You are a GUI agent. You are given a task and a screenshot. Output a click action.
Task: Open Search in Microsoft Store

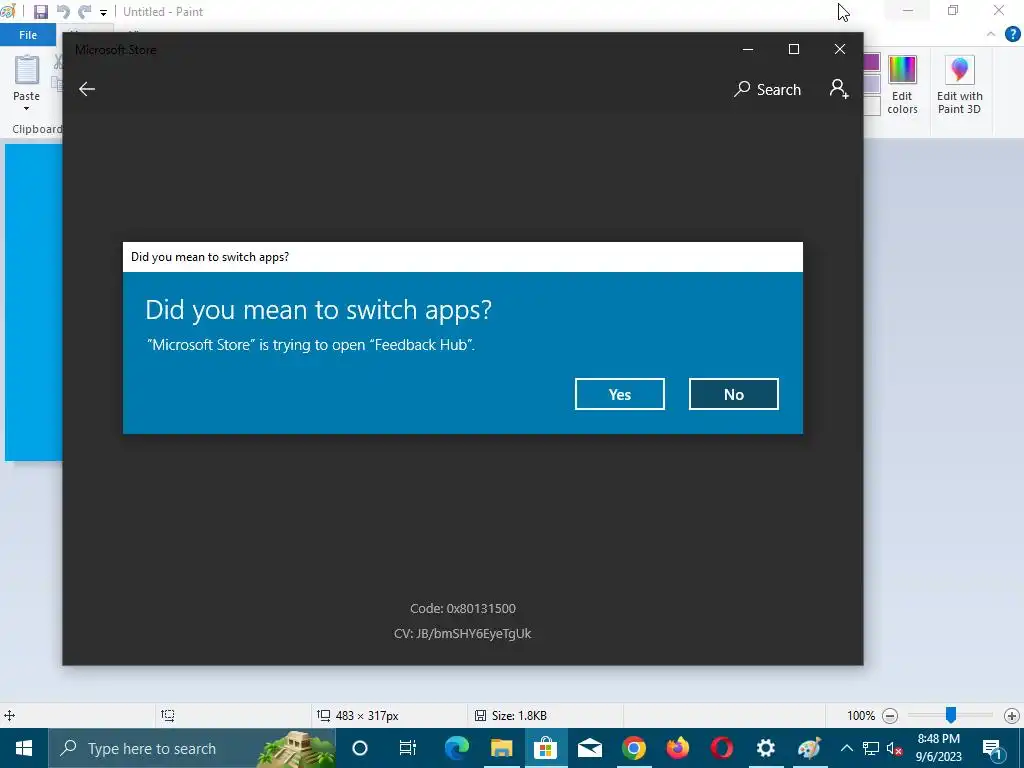coord(767,89)
